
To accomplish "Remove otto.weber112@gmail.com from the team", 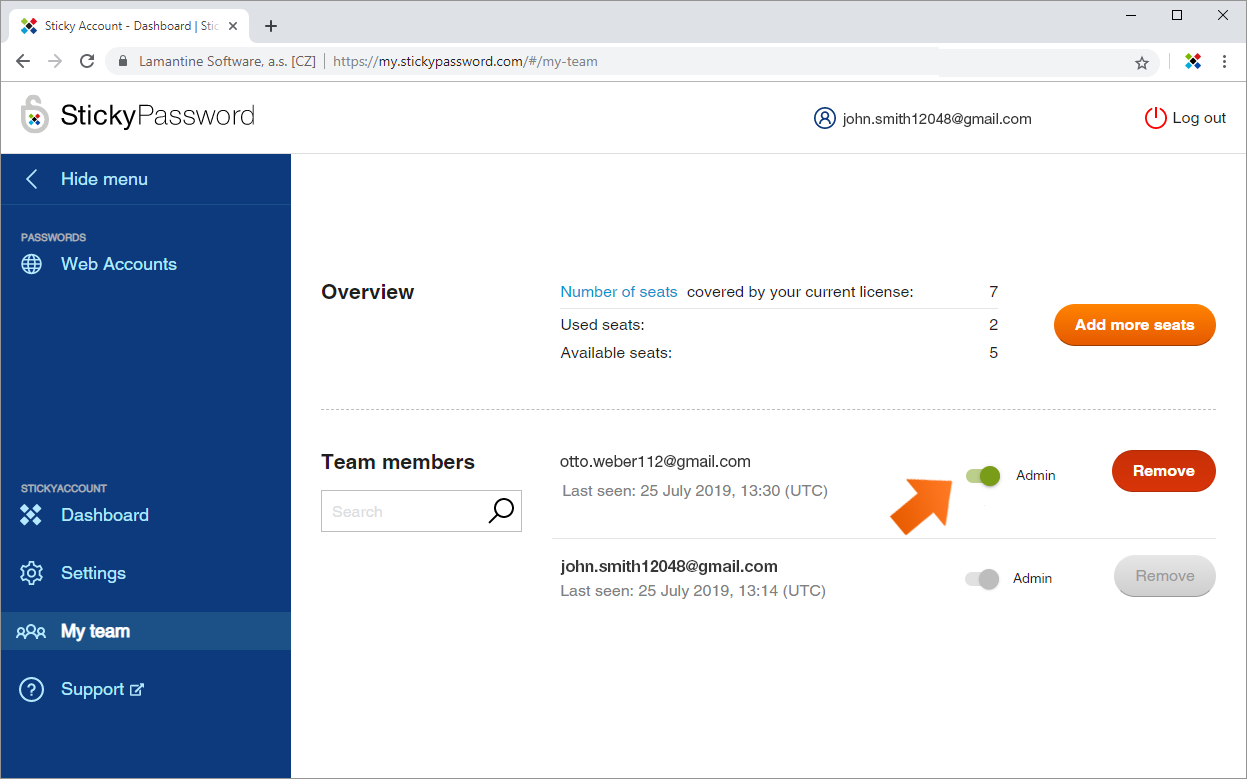I will 1163,471.
